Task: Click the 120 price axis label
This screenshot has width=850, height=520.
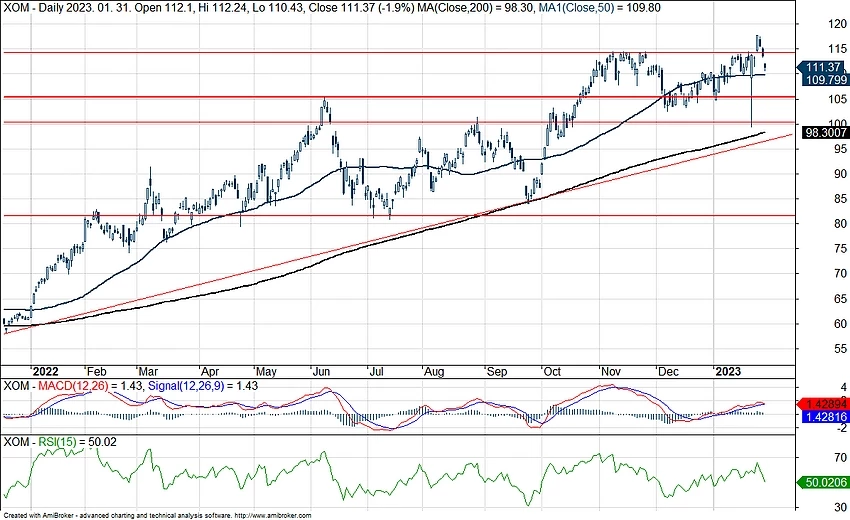Action: pos(838,24)
